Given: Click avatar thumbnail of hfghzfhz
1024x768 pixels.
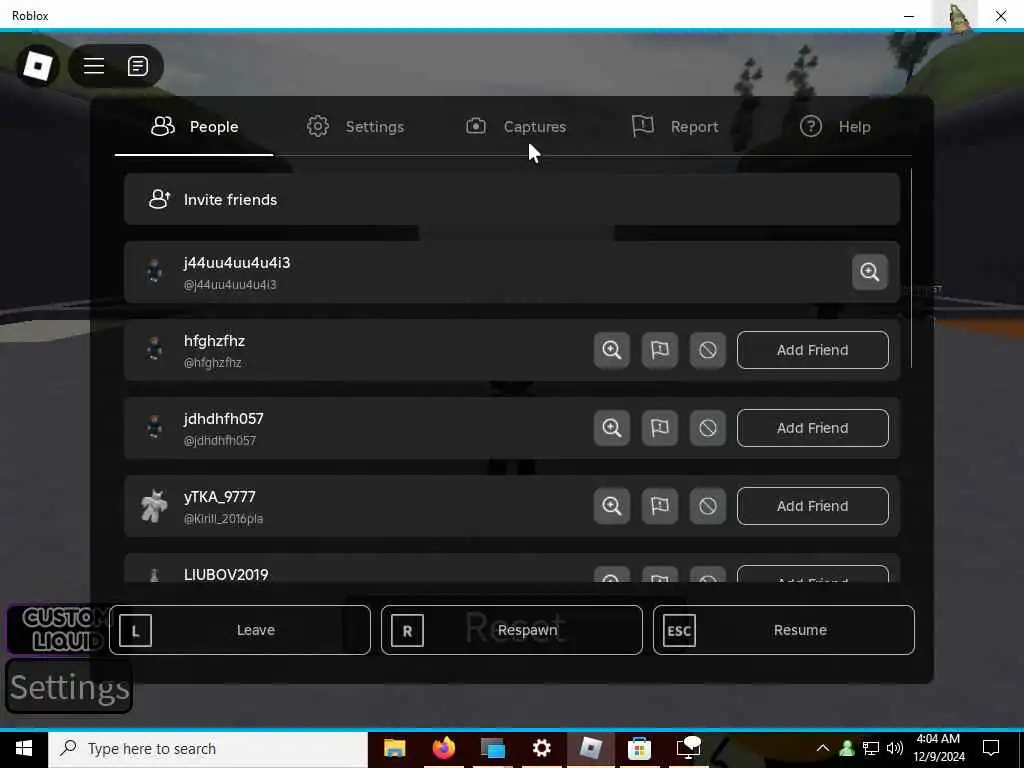Looking at the screenshot, I should [154, 350].
